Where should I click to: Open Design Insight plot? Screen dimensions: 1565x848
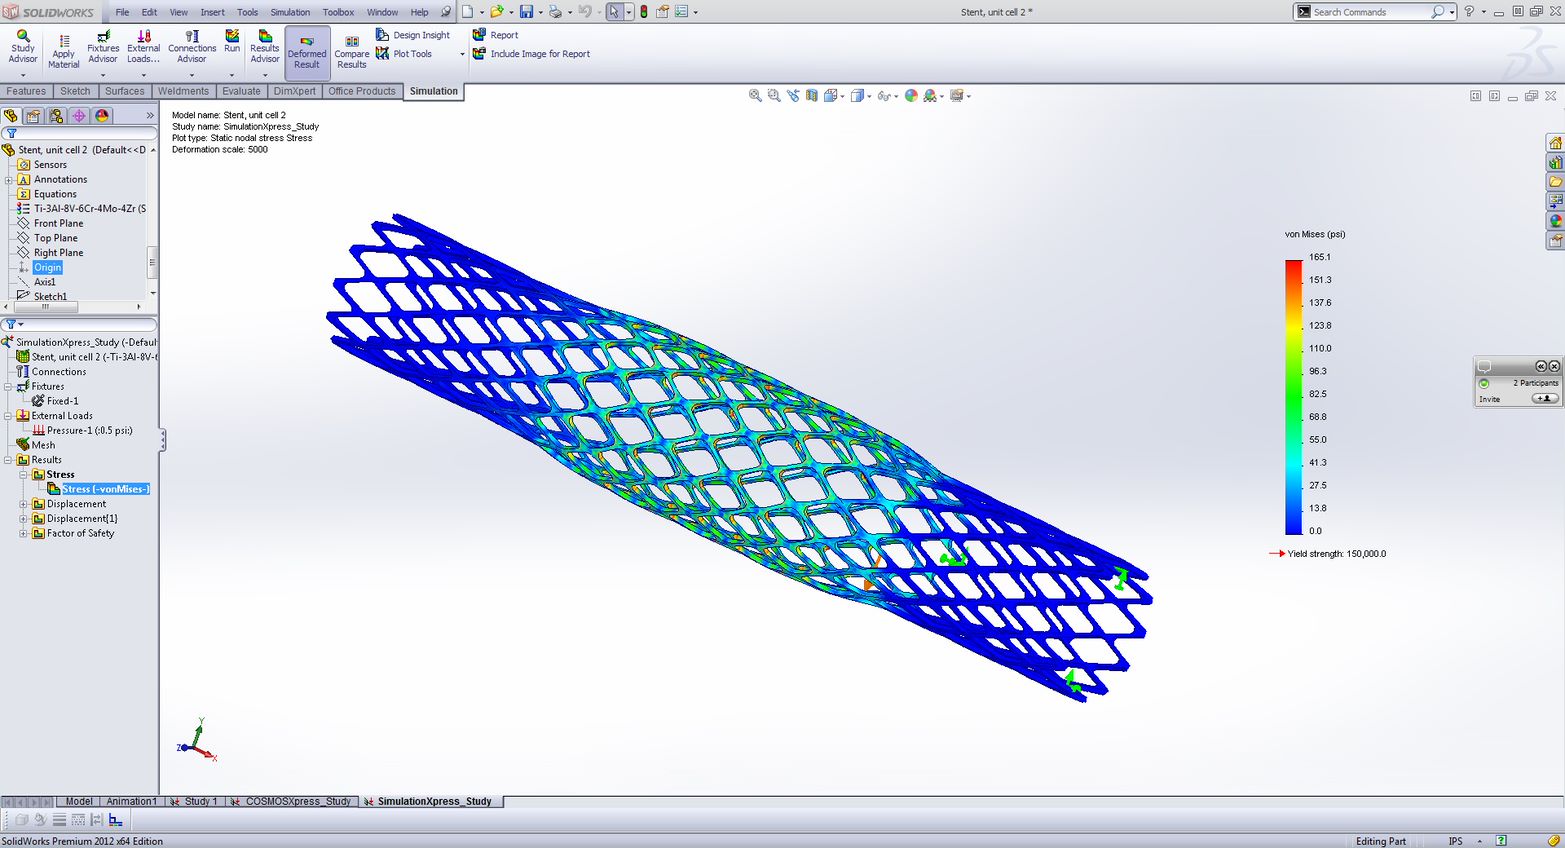point(413,35)
